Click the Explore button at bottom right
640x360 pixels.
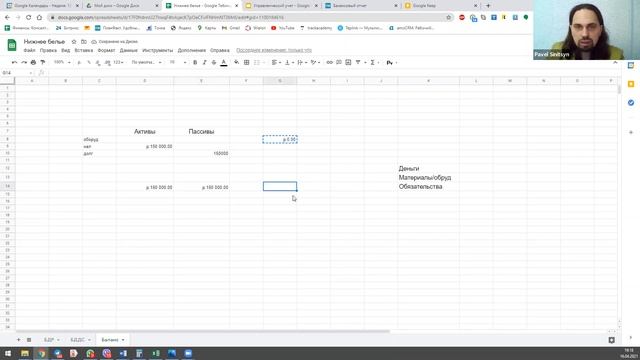click(x=611, y=340)
